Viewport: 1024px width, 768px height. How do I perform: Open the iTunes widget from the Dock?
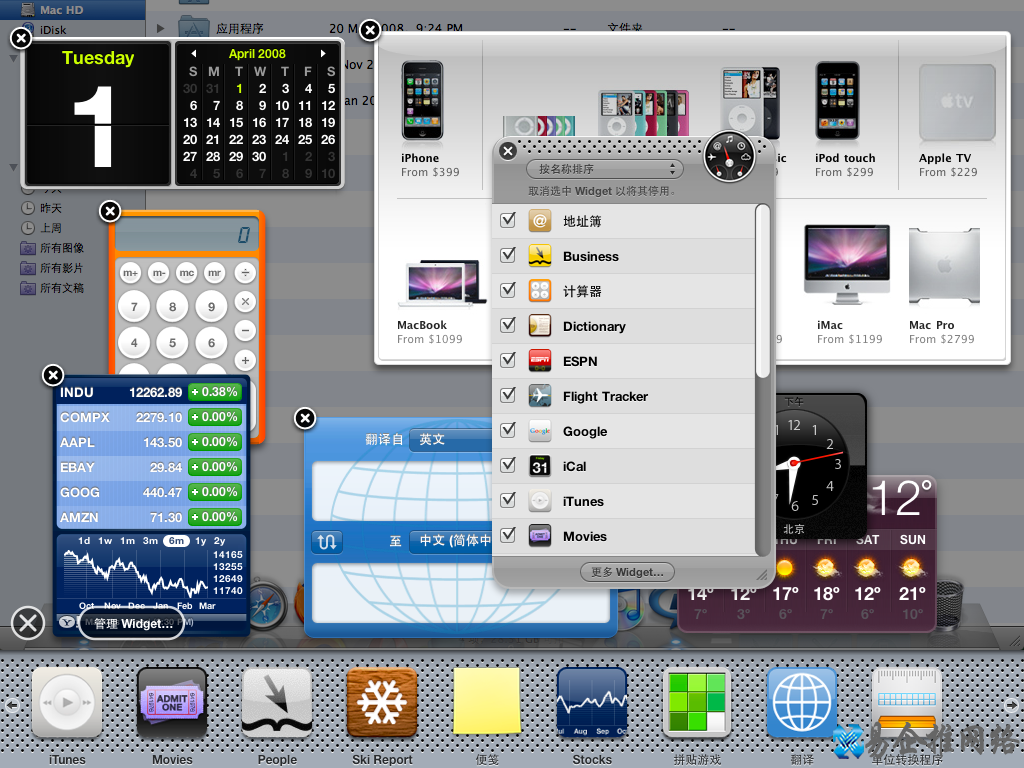66,703
